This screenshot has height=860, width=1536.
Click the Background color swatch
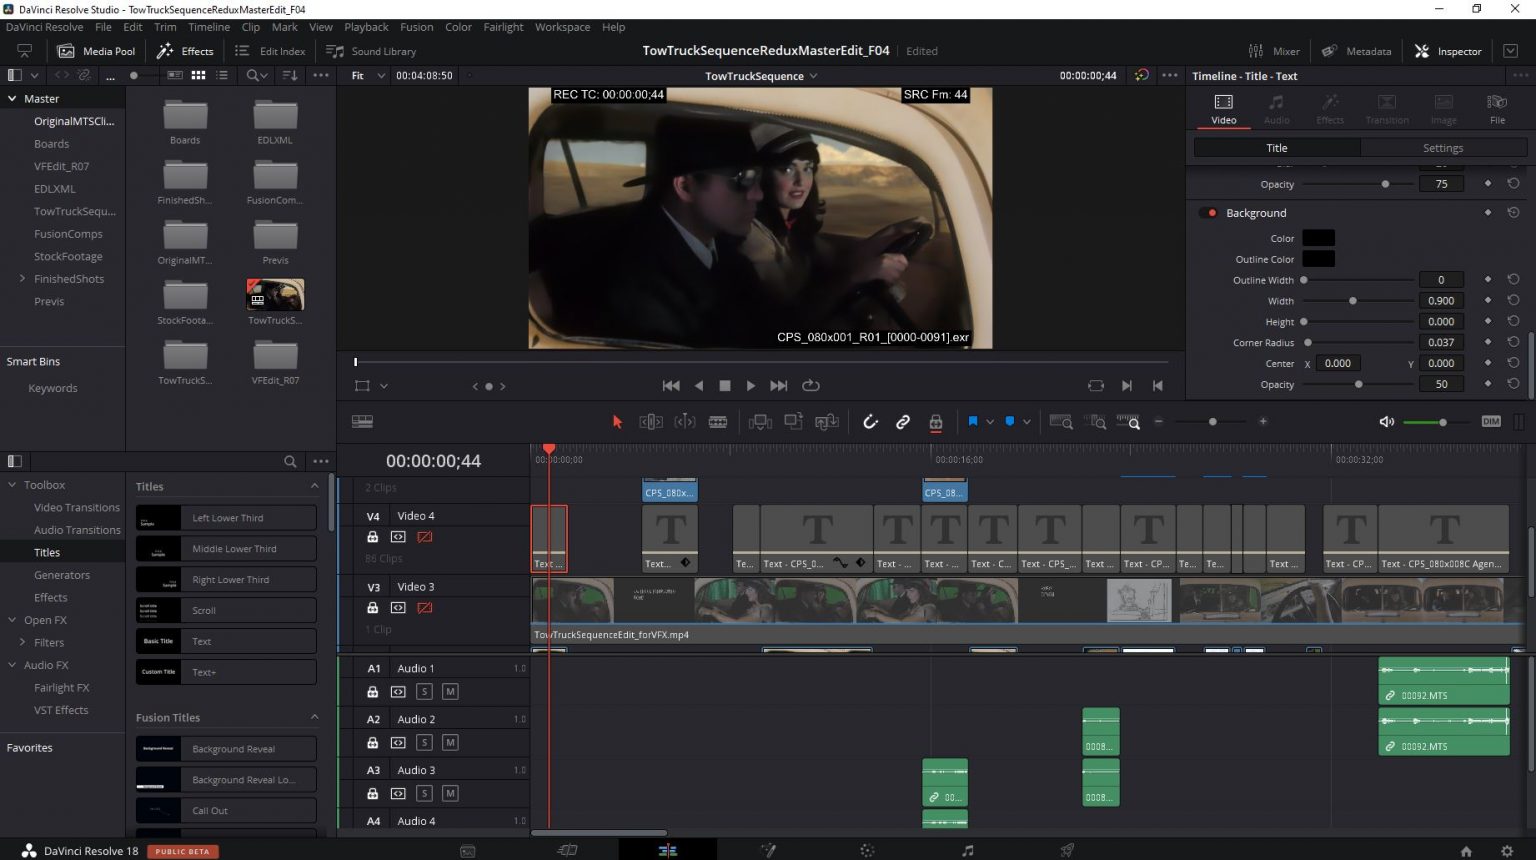1318,238
